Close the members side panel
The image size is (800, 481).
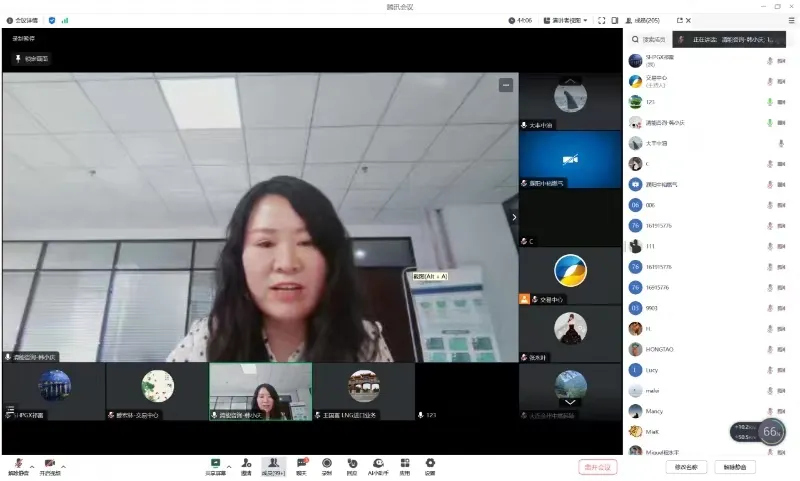[688, 20]
